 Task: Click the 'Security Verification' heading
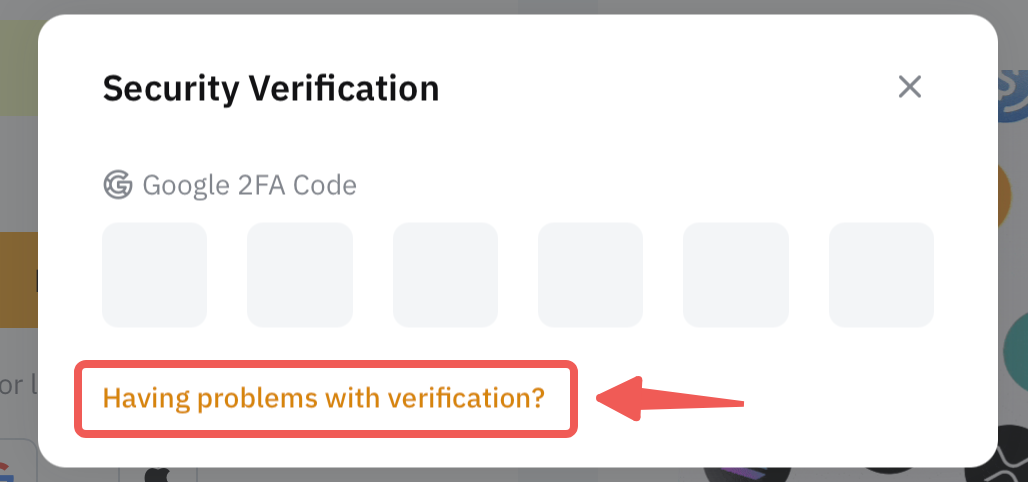[x=271, y=89]
